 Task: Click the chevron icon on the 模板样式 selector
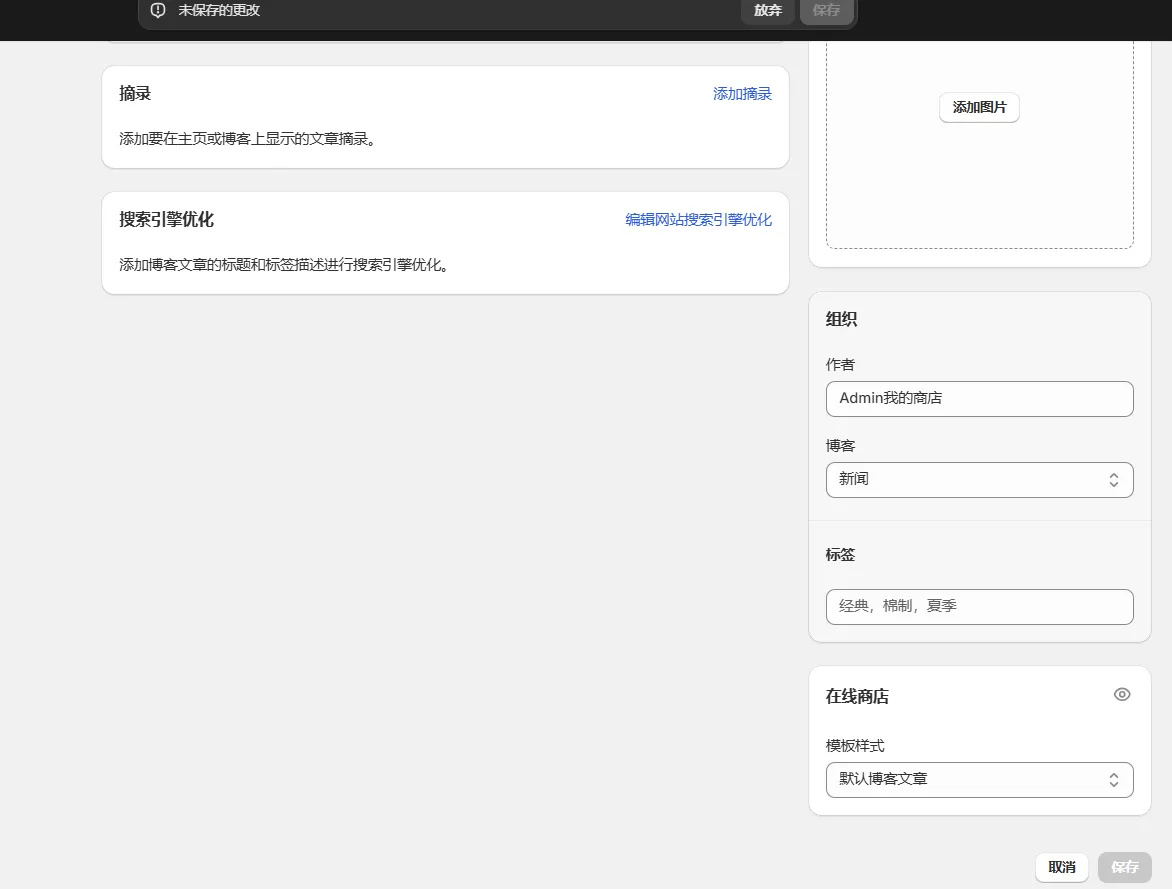1113,779
